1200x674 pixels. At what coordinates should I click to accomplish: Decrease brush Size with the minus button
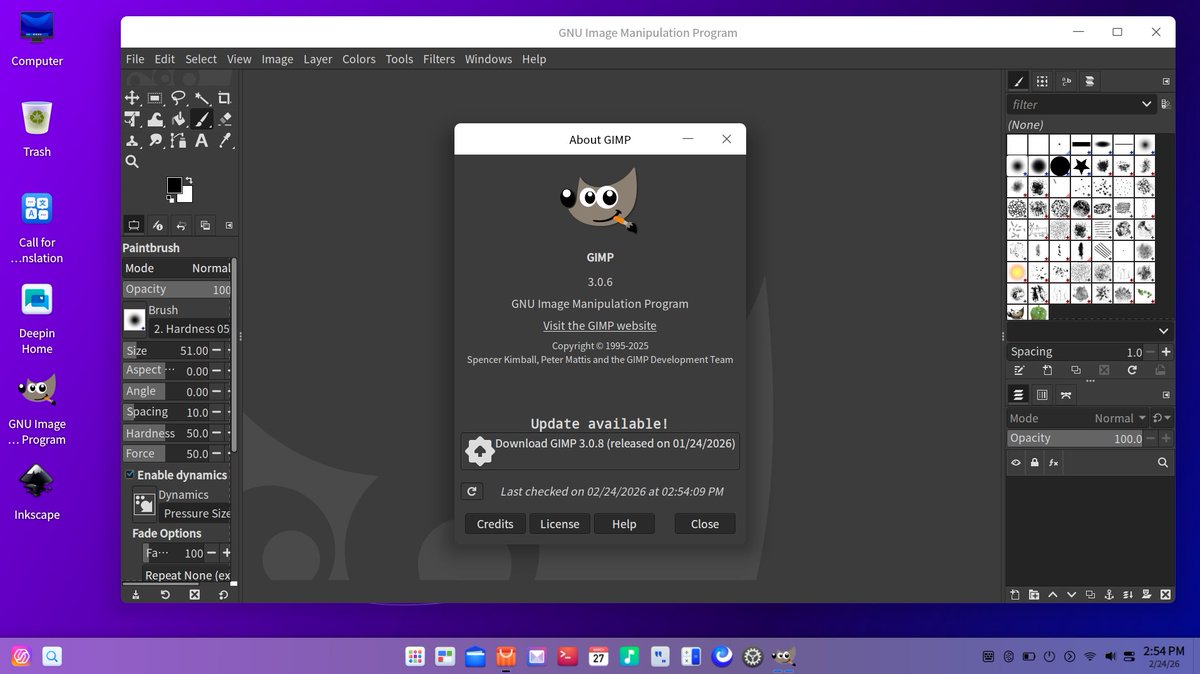217,351
